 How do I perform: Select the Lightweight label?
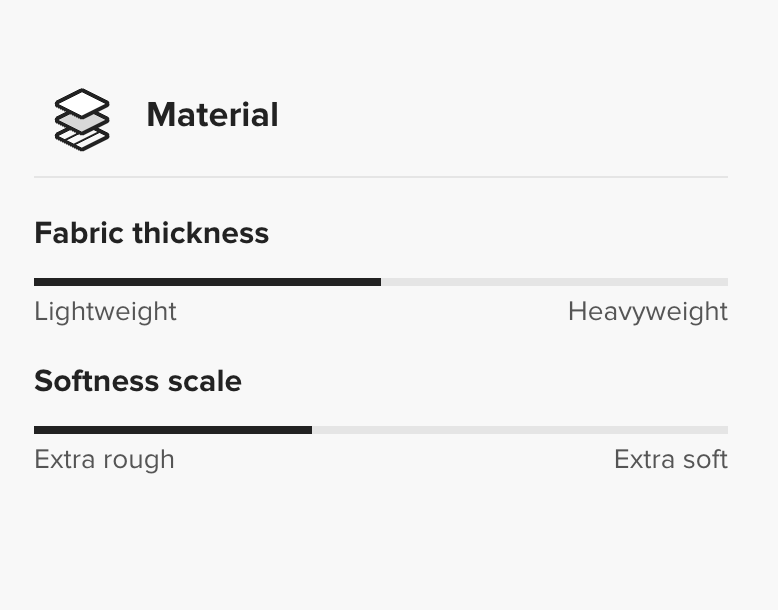coord(105,311)
